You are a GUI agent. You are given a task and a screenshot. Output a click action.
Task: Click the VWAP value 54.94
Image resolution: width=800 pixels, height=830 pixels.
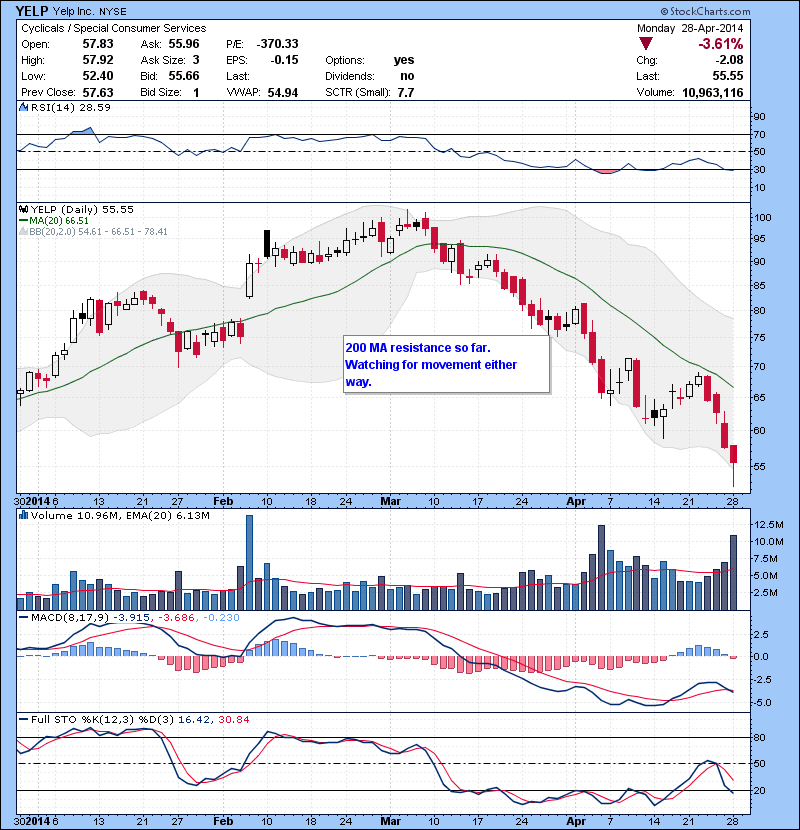[x=283, y=92]
